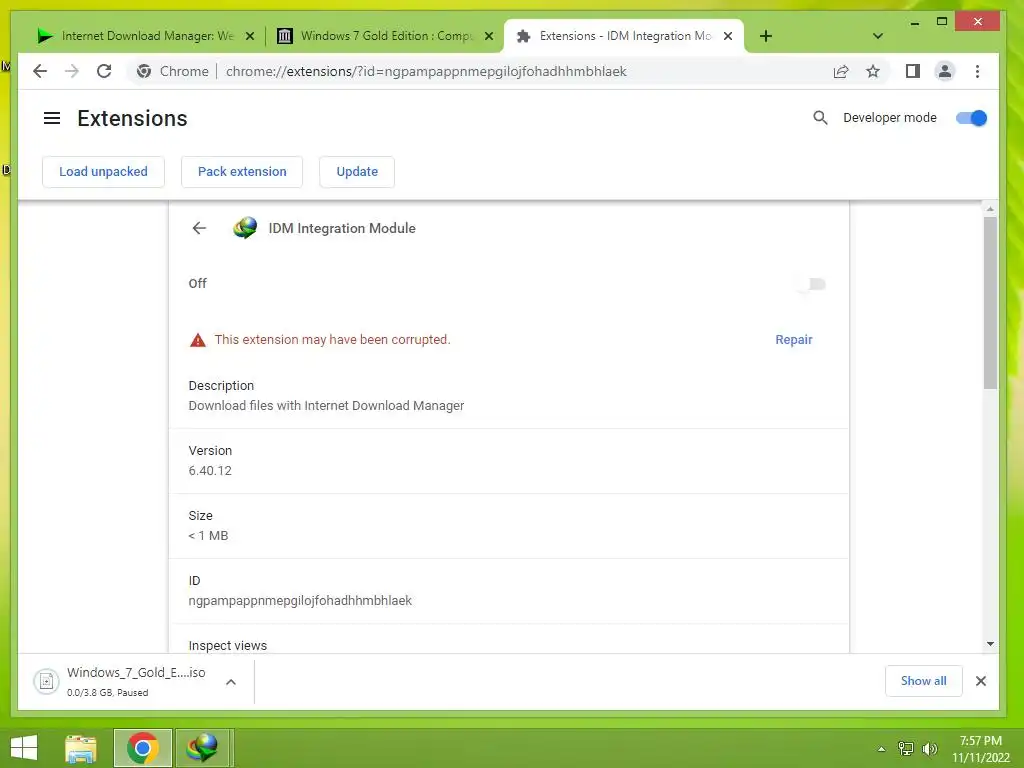Close the downloads bar
Screen dimensions: 1024x768
981,681
